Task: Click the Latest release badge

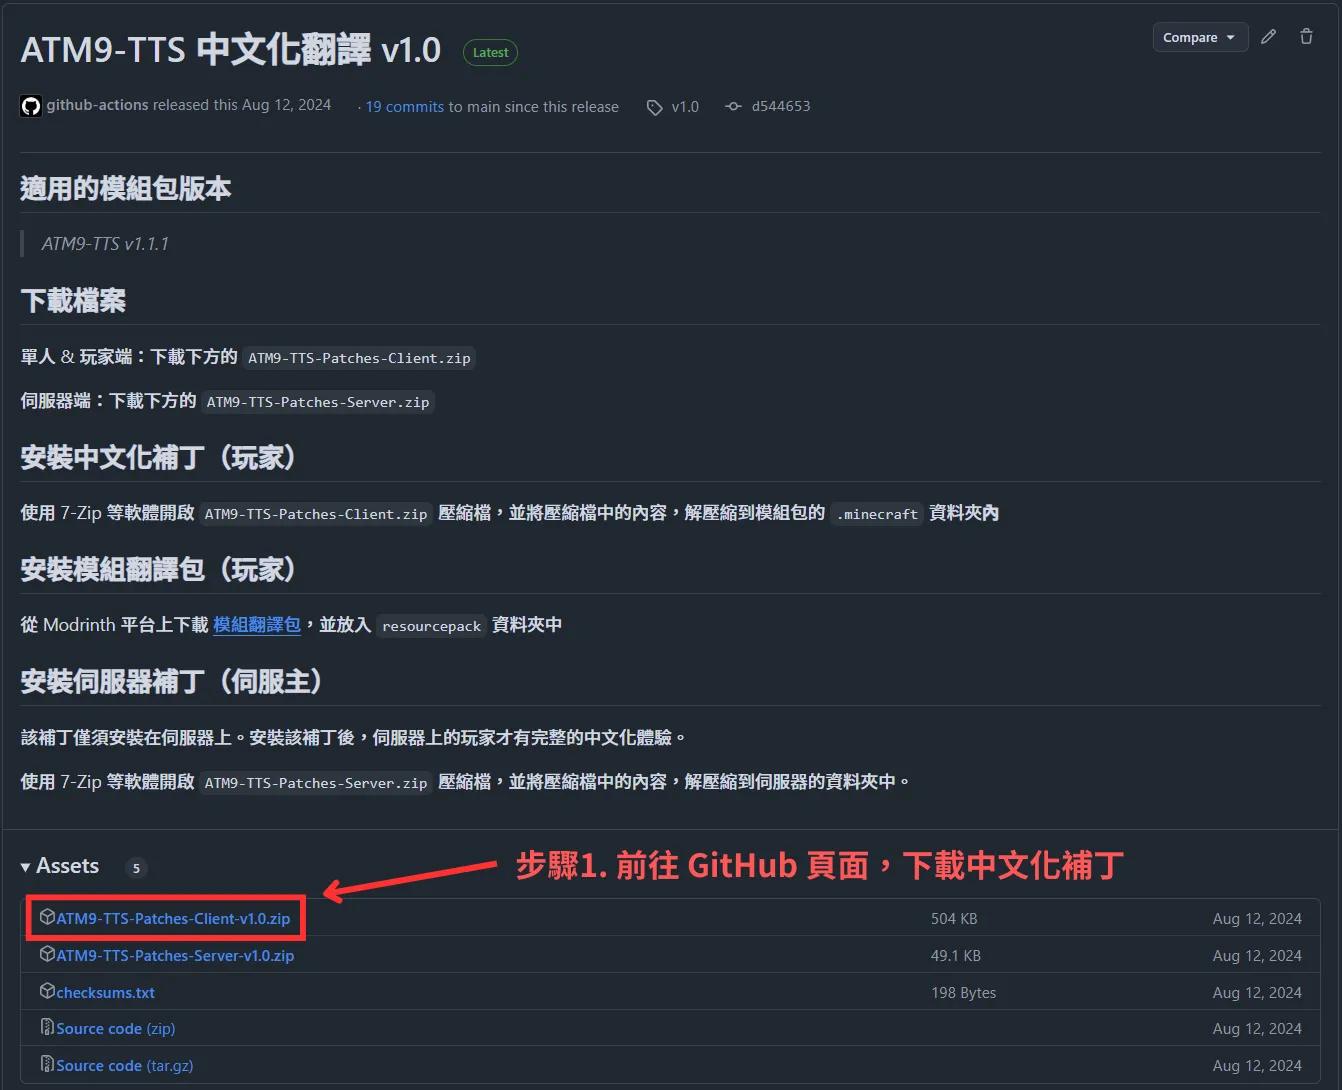Action: tap(490, 52)
